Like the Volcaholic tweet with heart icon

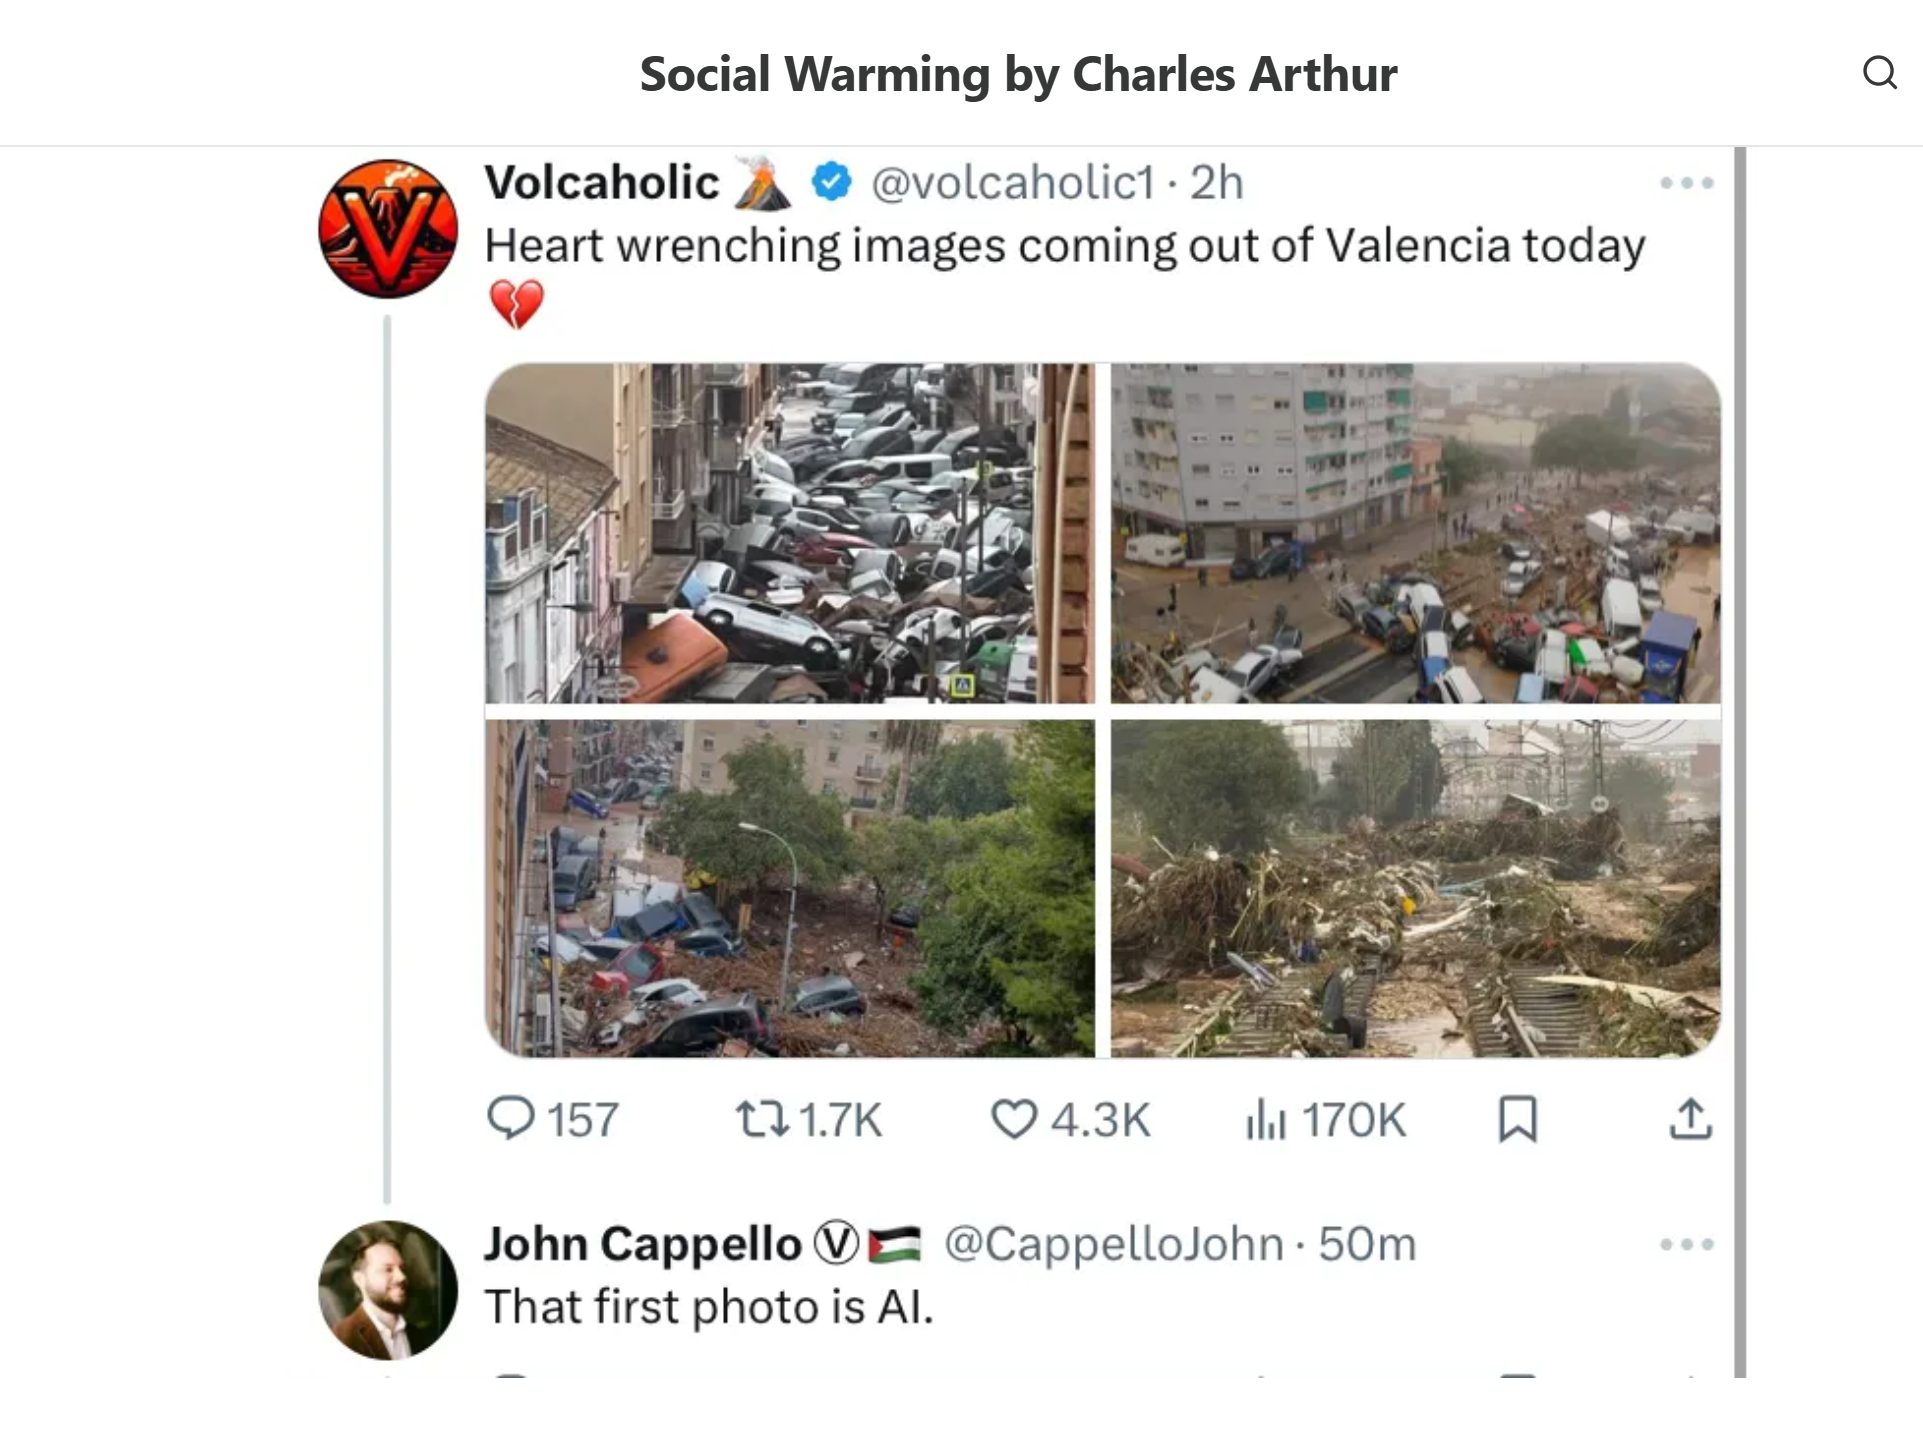point(1014,1119)
